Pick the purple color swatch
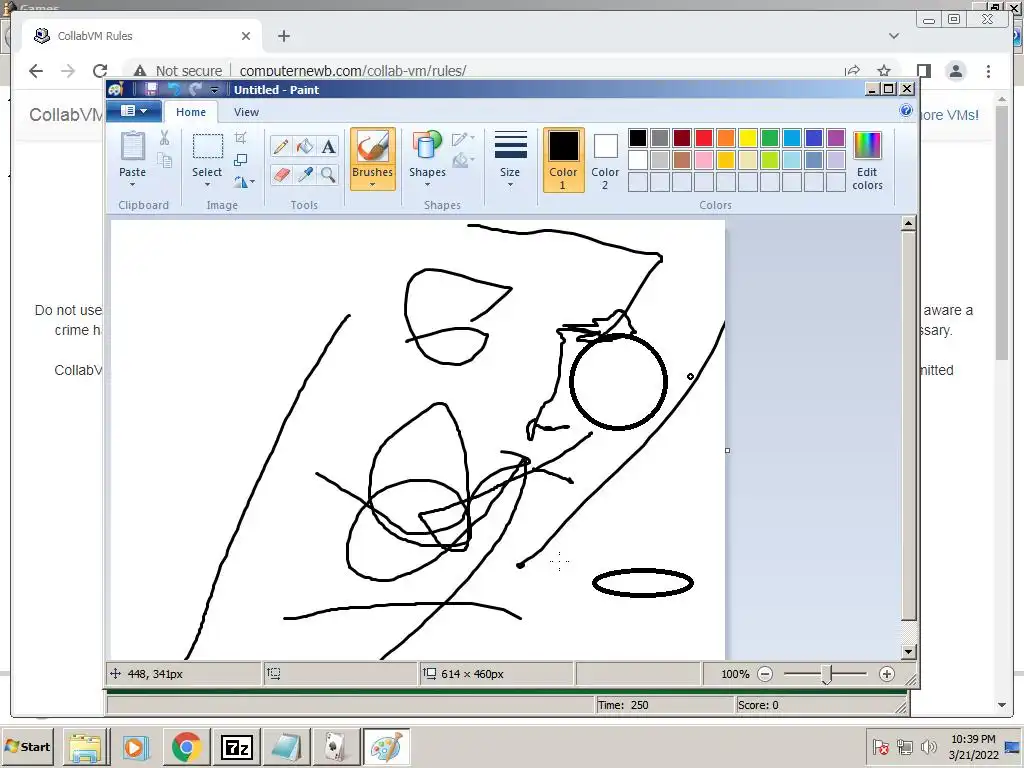This screenshot has width=1024, height=768. (x=836, y=138)
